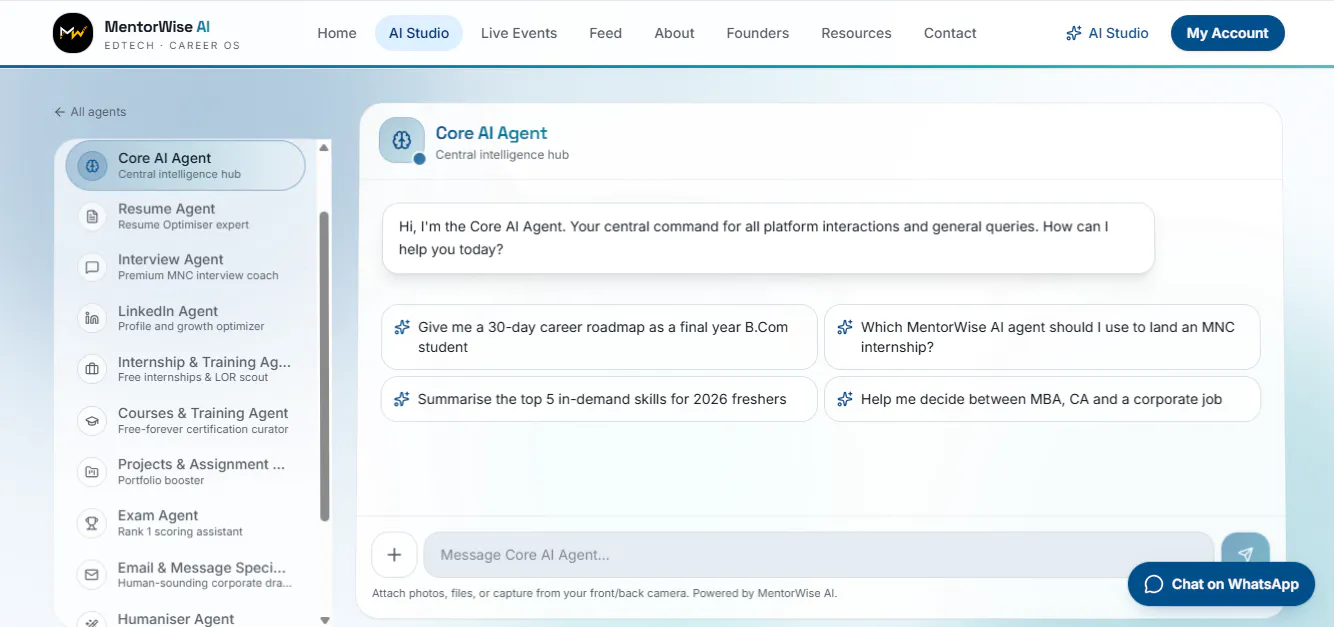
Task: Click the Projects & Assignment folder icon
Action: pos(92,471)
